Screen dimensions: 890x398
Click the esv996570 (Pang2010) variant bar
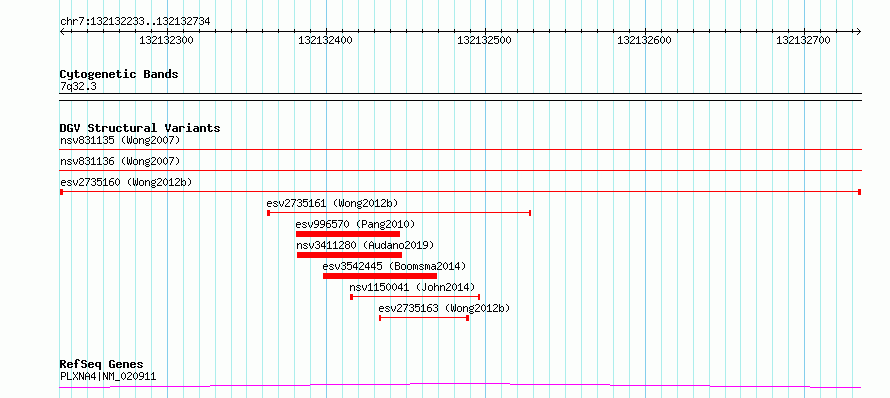point(348,234)
